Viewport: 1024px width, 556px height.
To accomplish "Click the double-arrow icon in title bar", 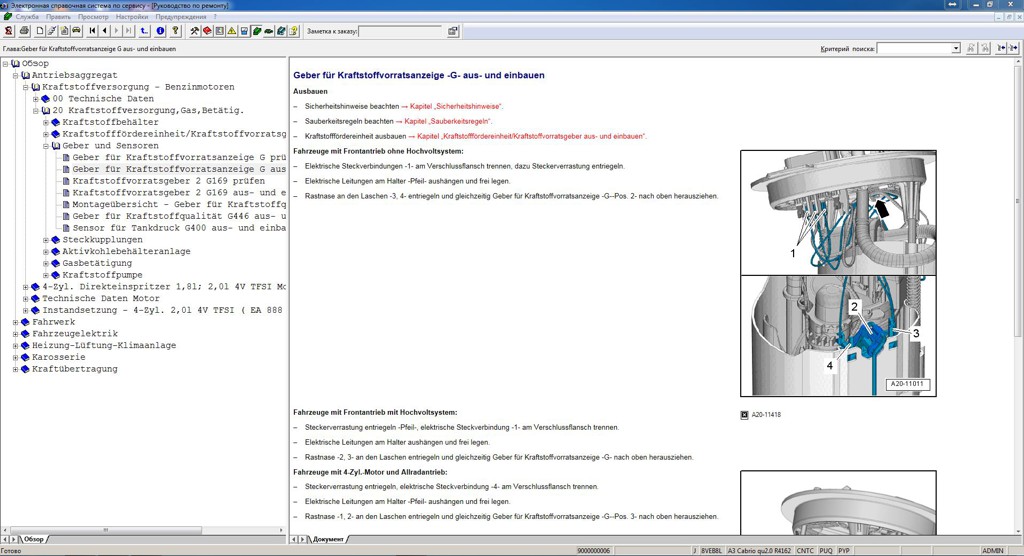I will [x=953, y=5].
